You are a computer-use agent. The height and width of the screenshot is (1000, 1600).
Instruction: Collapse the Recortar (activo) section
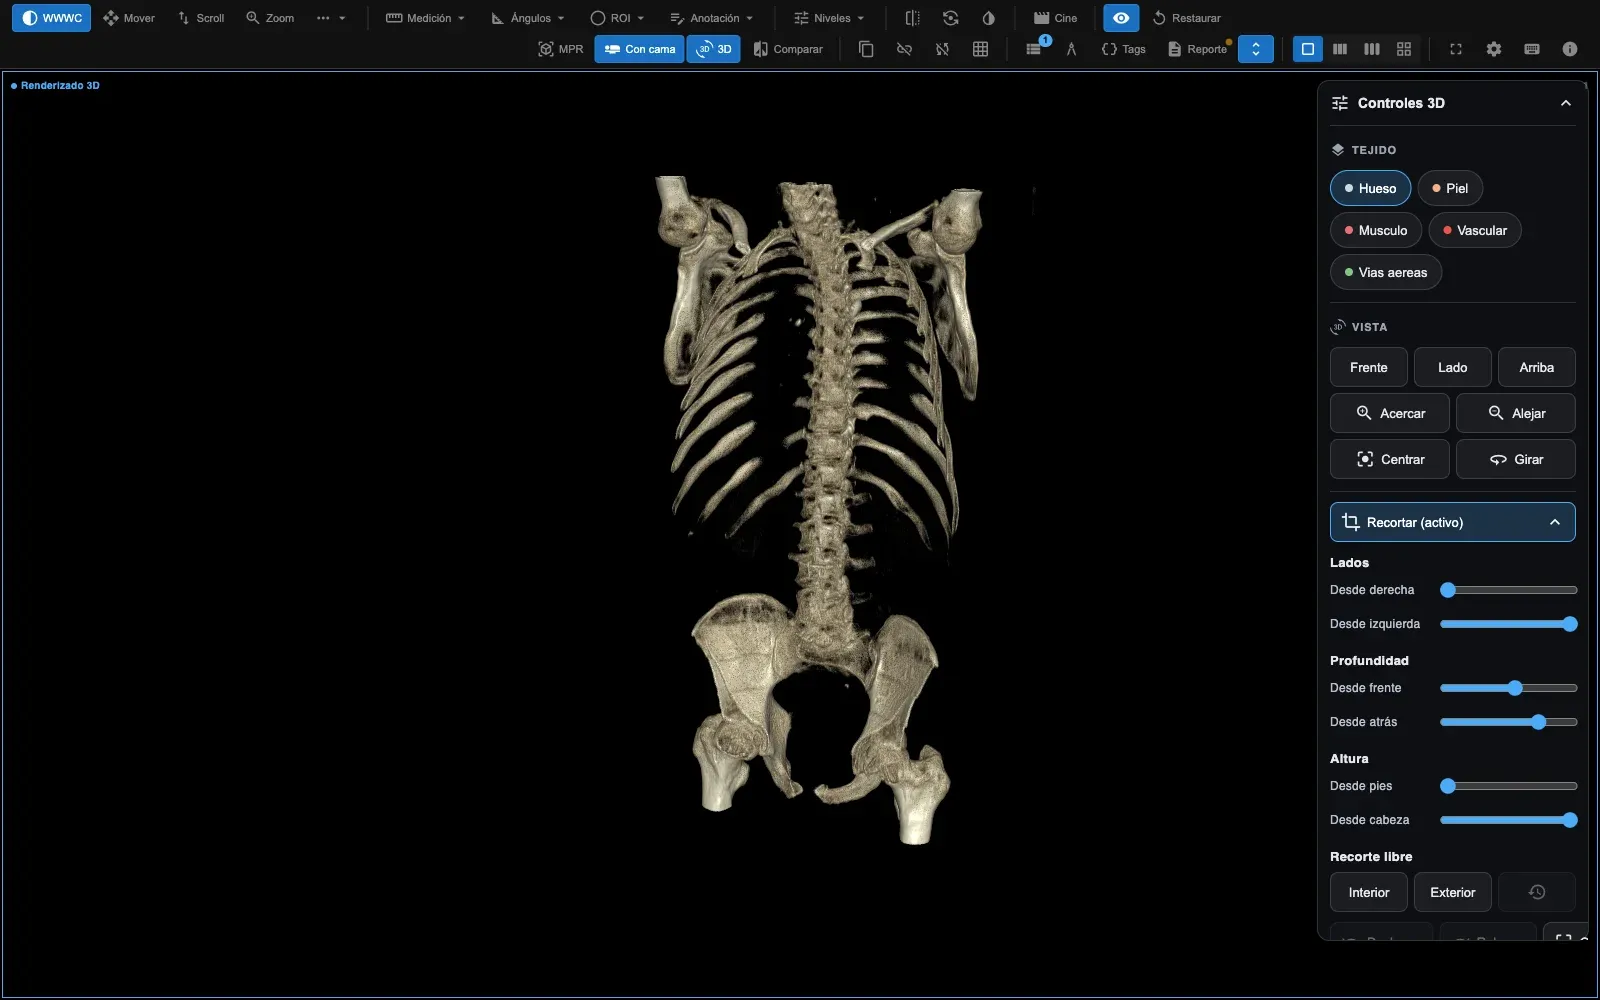click(x=1453, y=522)
